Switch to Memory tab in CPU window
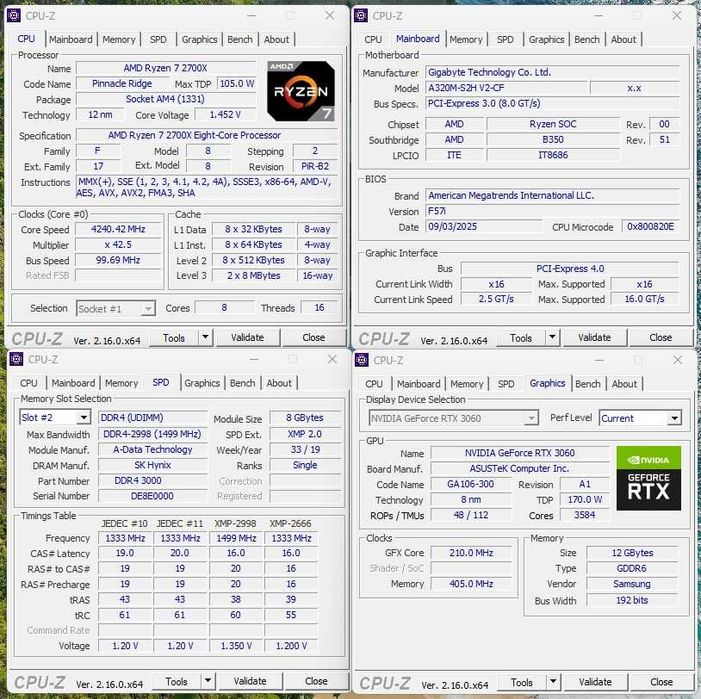 [118, 39]
